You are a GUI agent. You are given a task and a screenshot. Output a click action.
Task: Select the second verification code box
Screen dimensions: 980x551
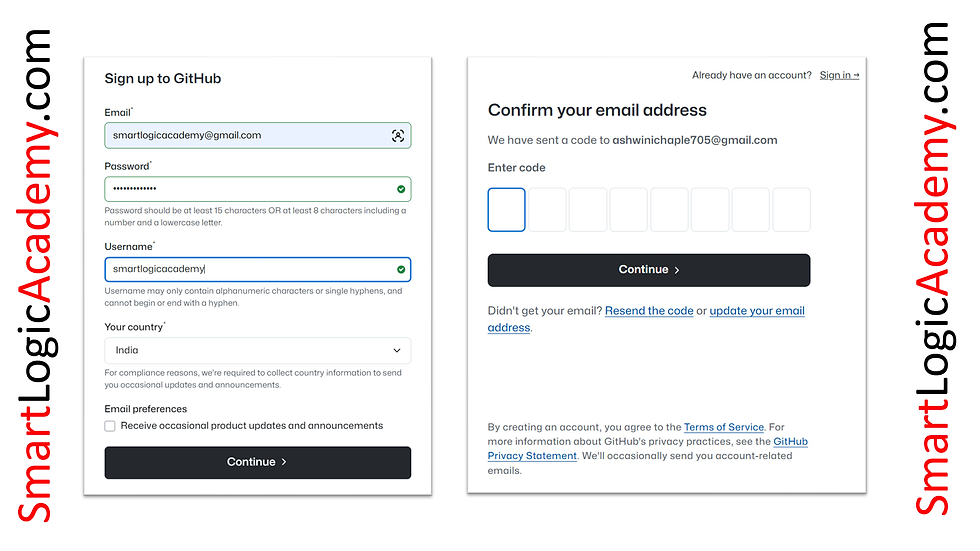[547, 210]
